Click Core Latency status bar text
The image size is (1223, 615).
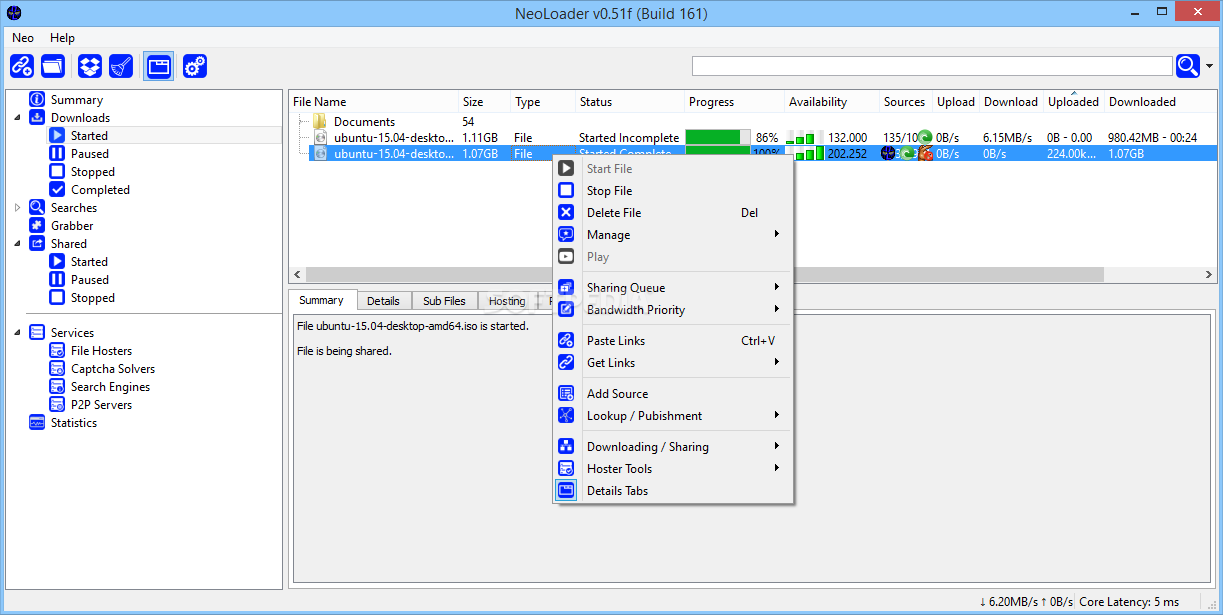tap(1130, 602)
